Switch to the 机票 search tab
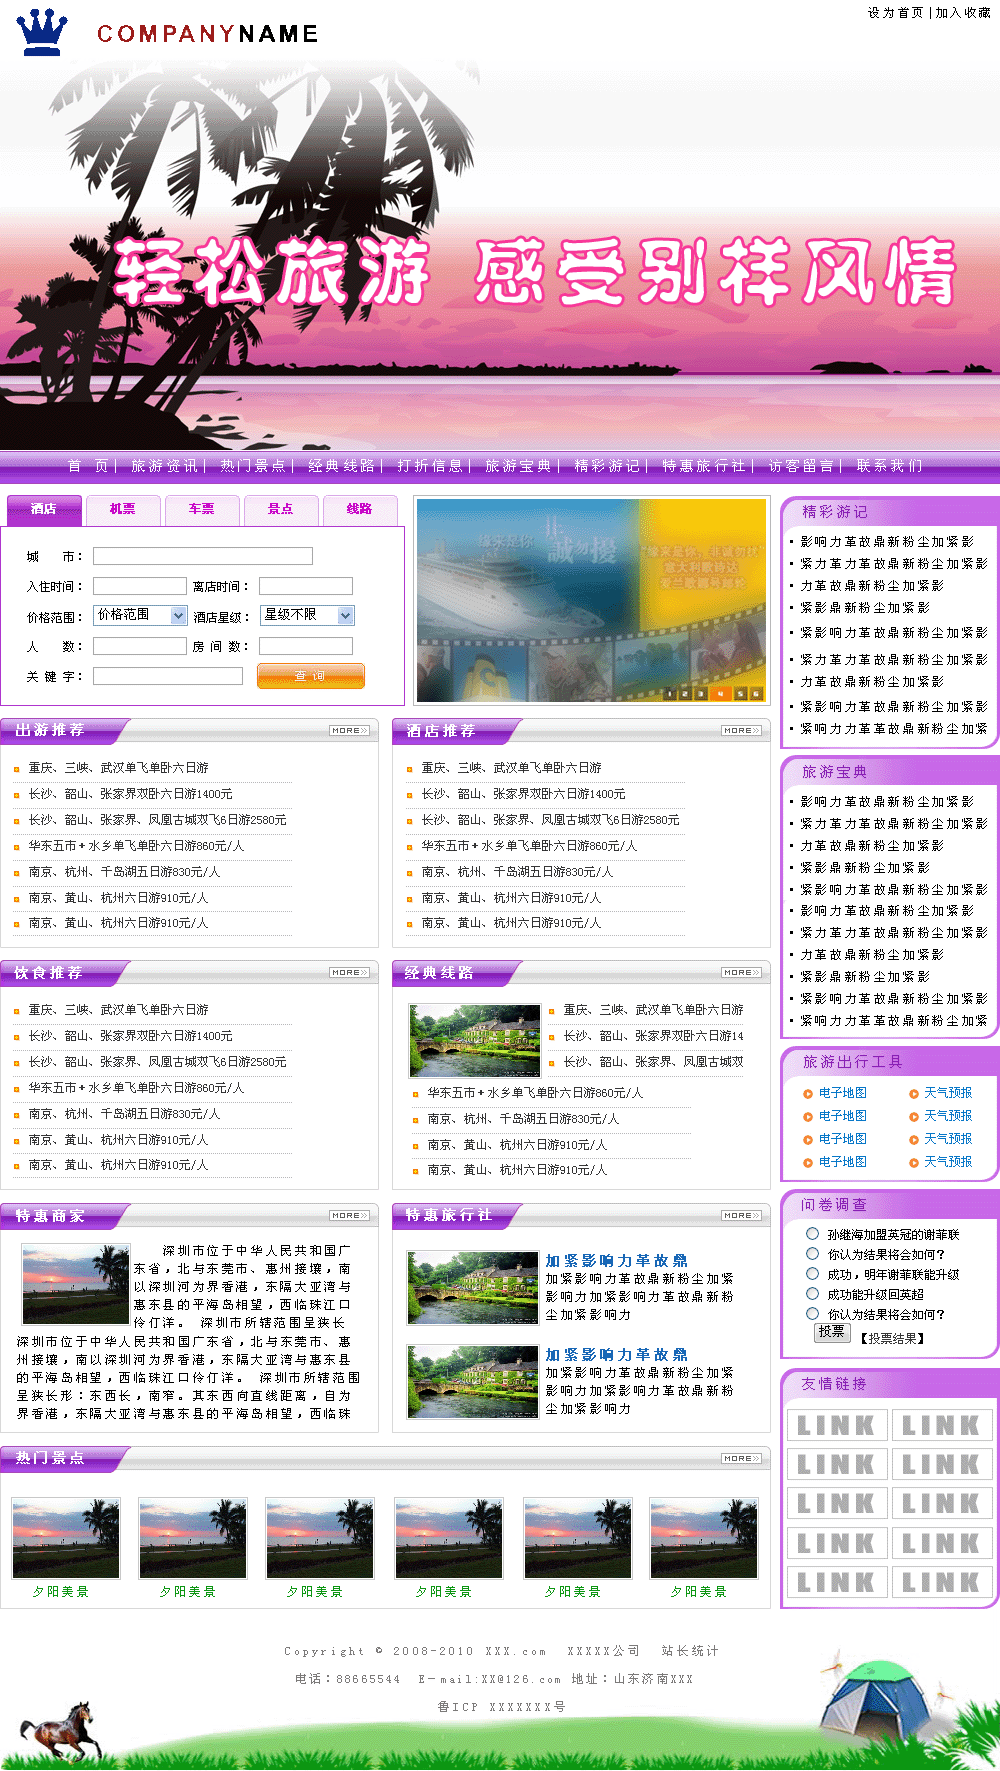This screenshot has height=1771, width=1000. pos(123,510)
